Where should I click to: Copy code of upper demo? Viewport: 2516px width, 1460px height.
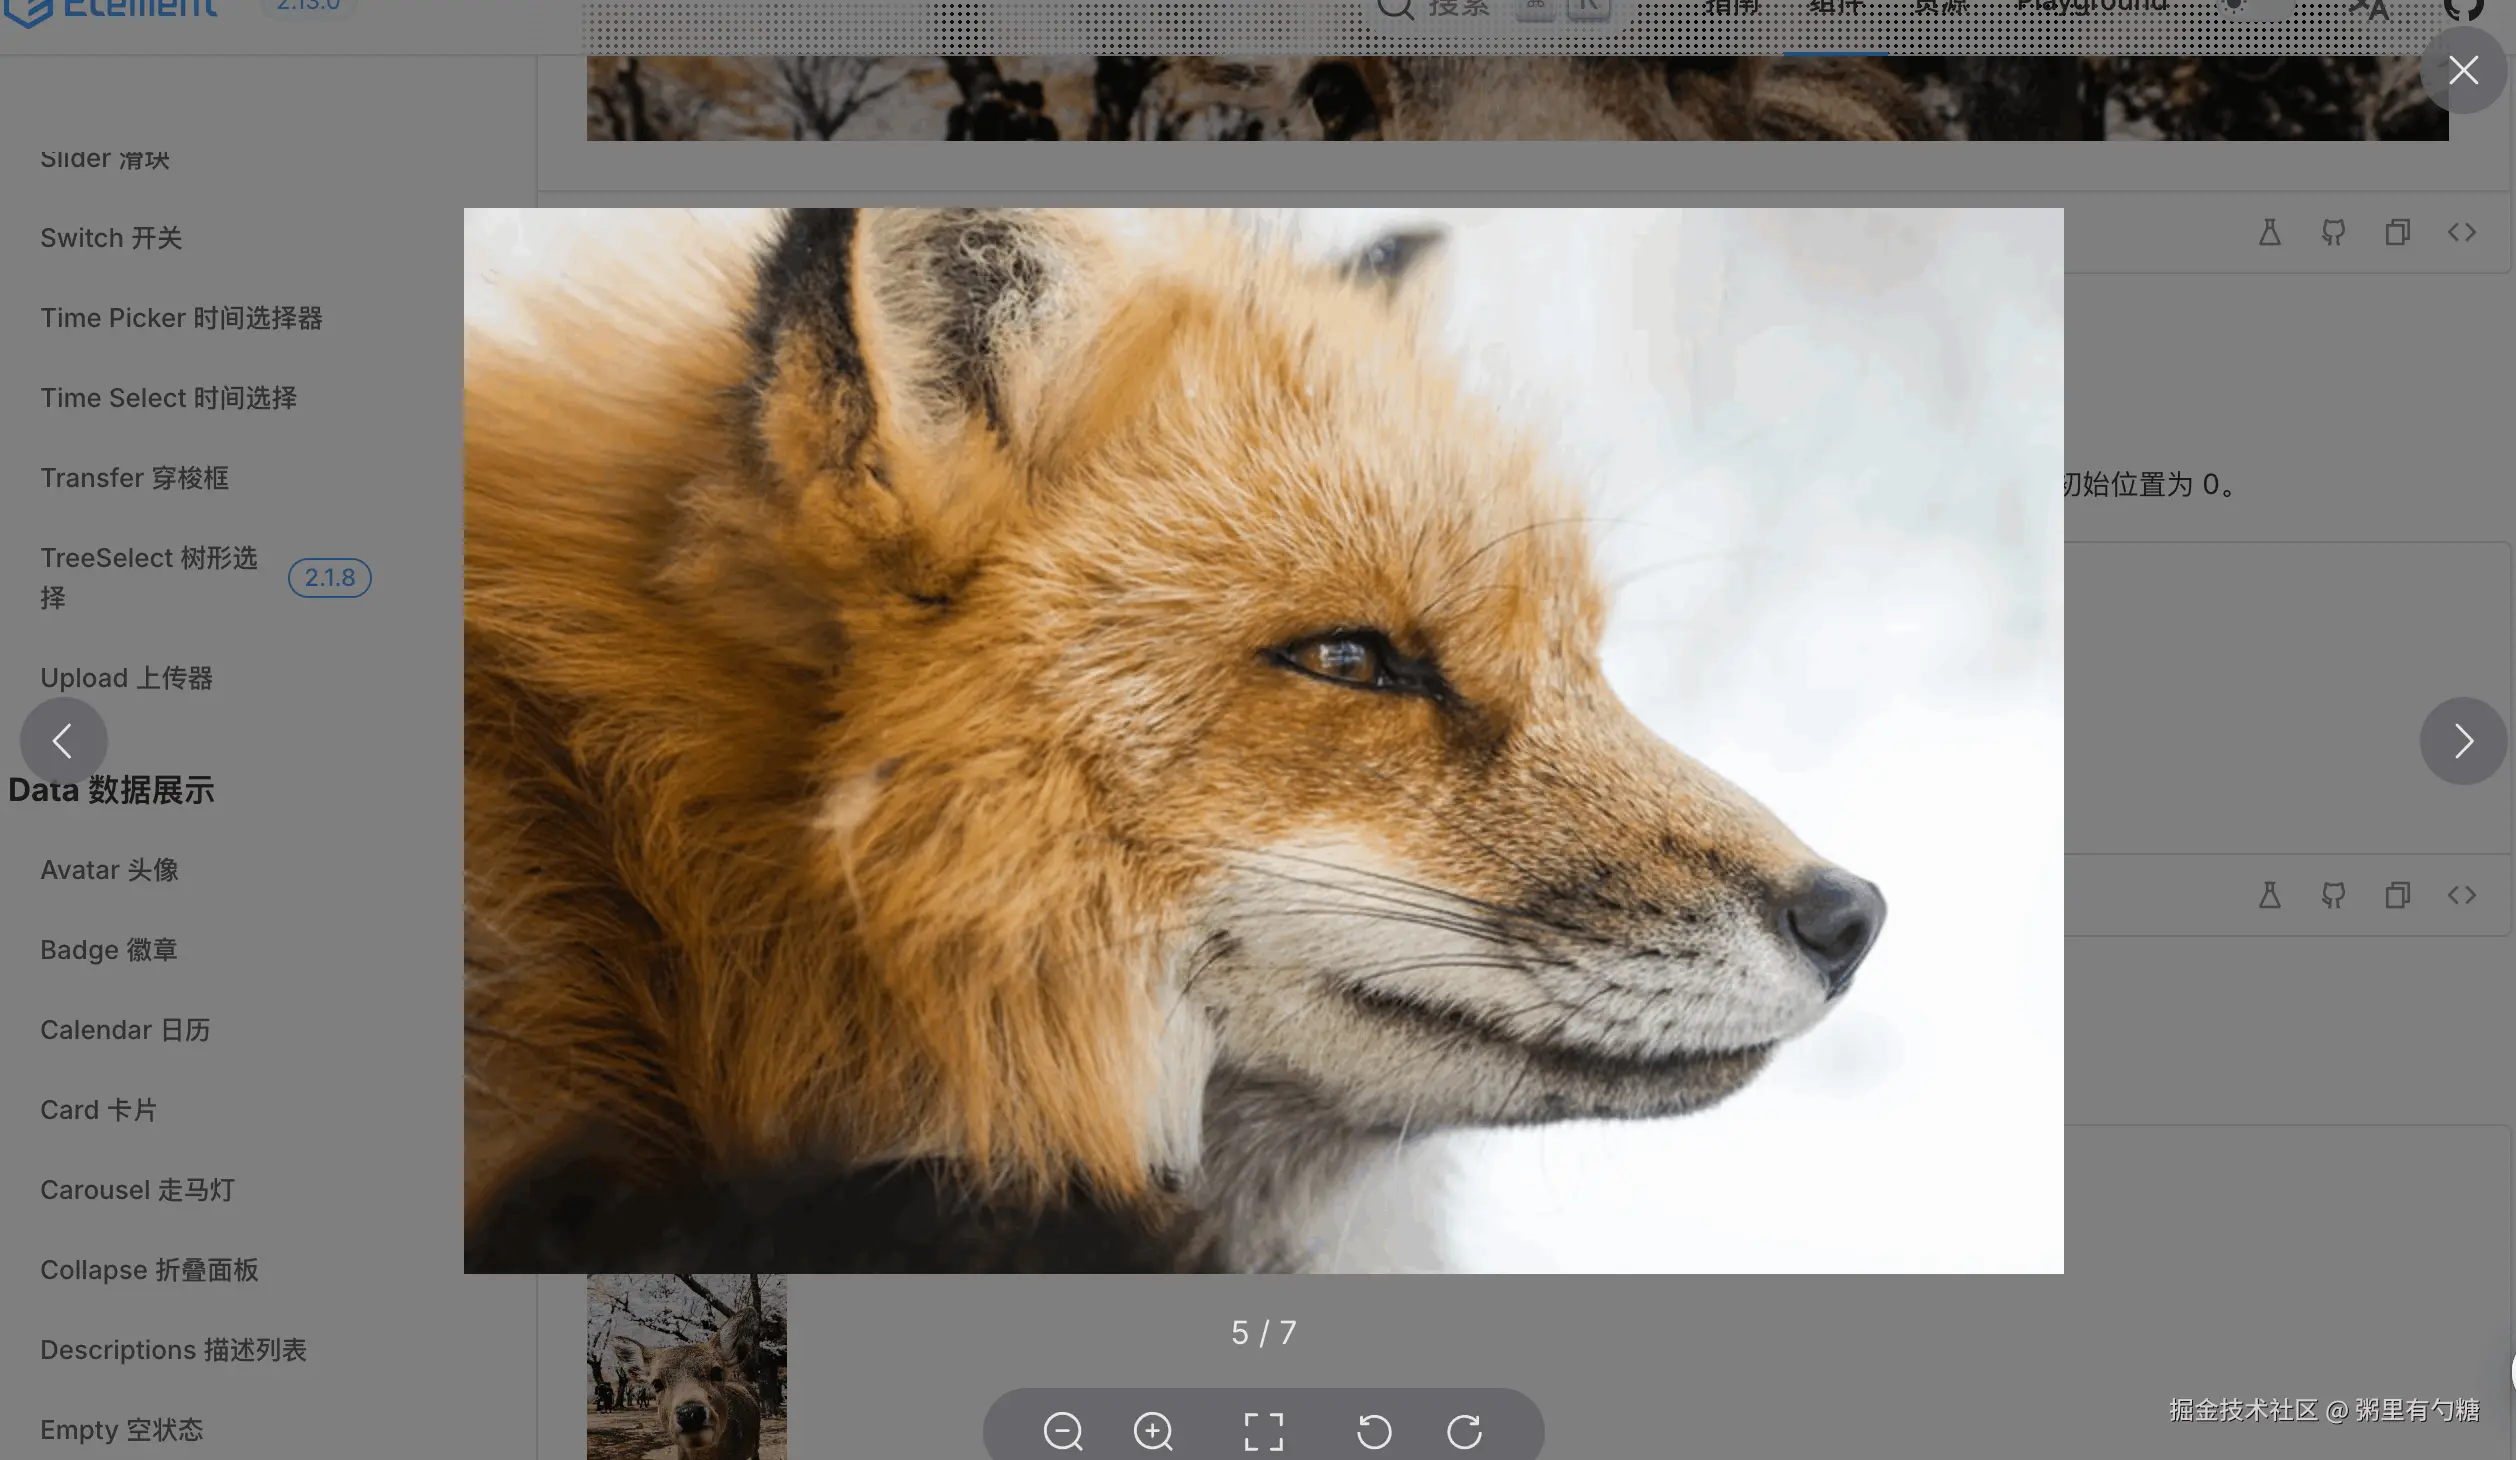(2397, 233)
